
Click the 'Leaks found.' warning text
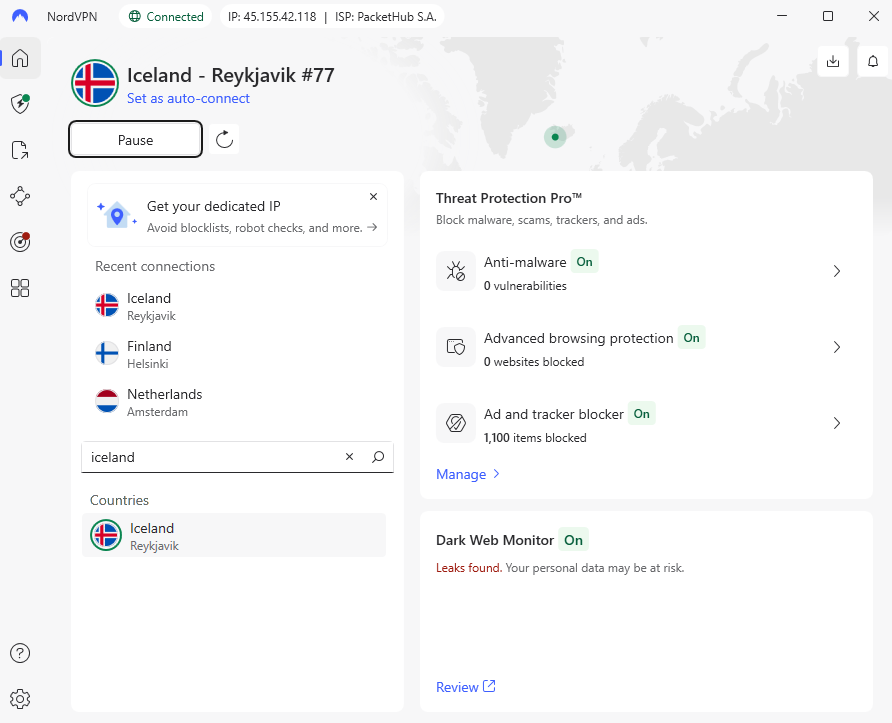[x=469, y=568]
